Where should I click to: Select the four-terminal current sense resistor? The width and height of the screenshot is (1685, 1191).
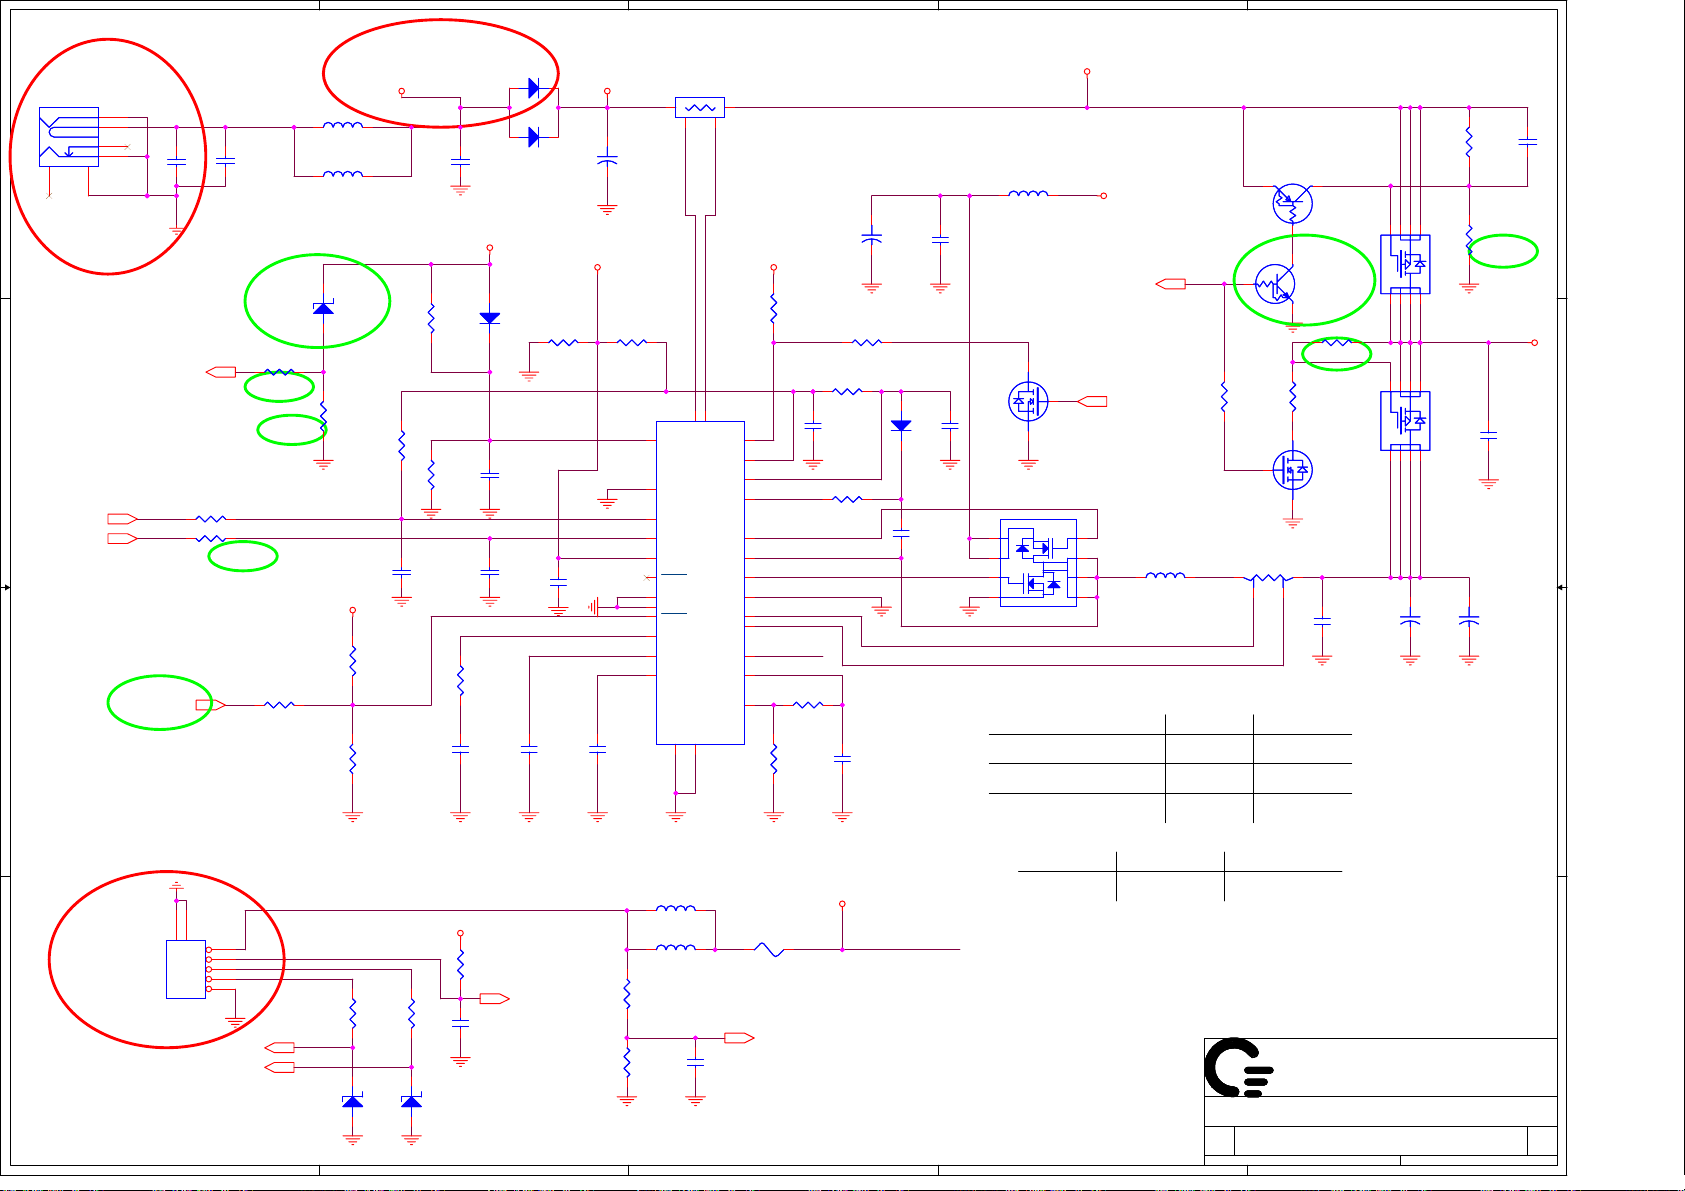(1268, 578)
